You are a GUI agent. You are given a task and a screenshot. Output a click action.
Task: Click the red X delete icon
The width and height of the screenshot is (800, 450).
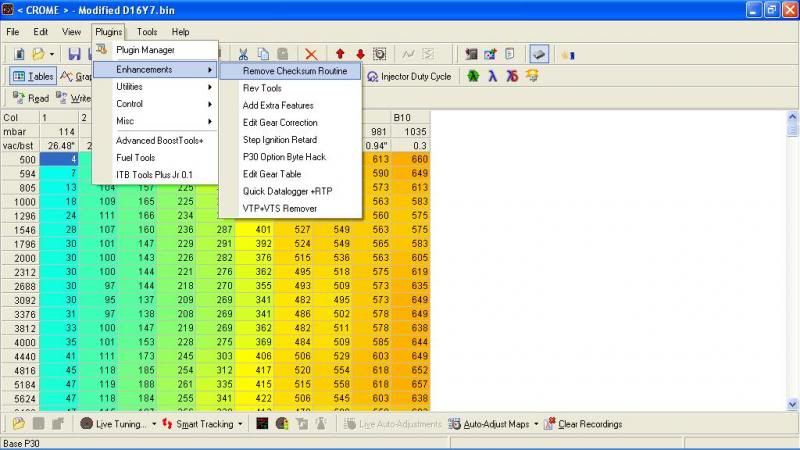[311, 53]
